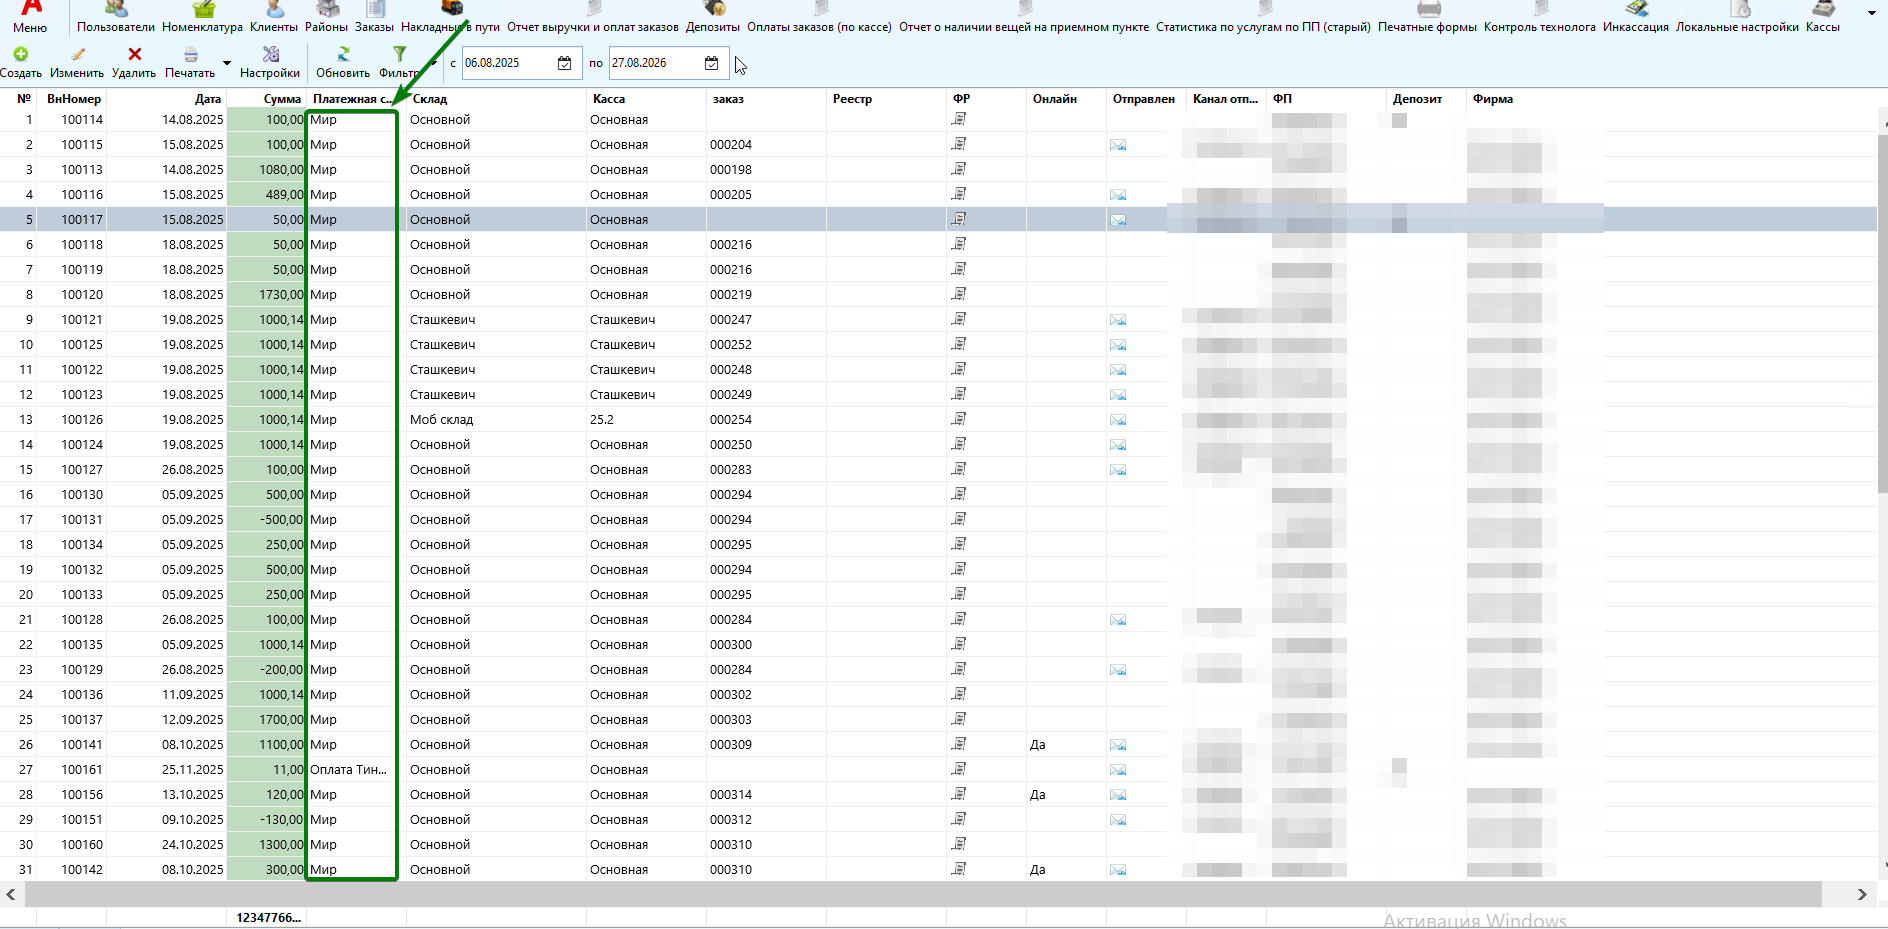Click the ФР receipt icon in row 100161
Viewport: 1888px width, 929px height.
[x=959, y=769]
